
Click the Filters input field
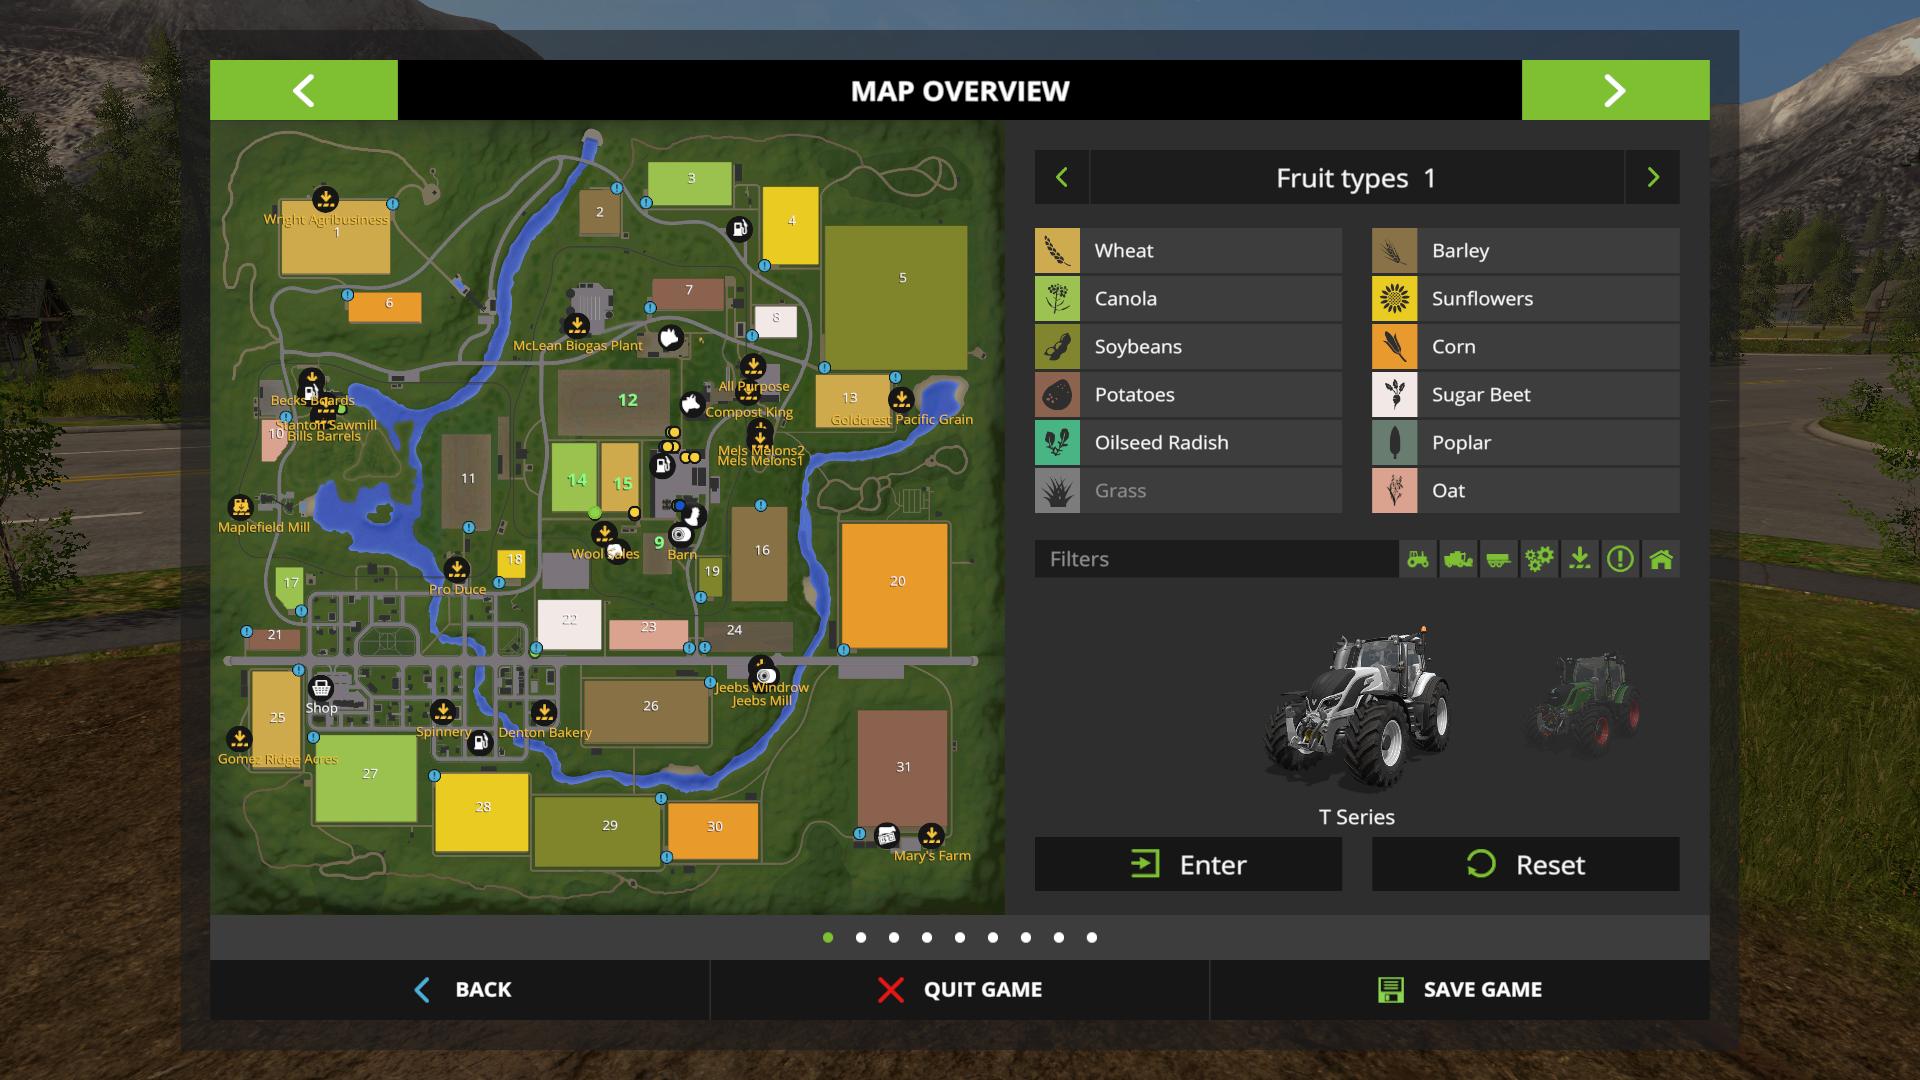pyautogui.click(x=1215, y=558)
